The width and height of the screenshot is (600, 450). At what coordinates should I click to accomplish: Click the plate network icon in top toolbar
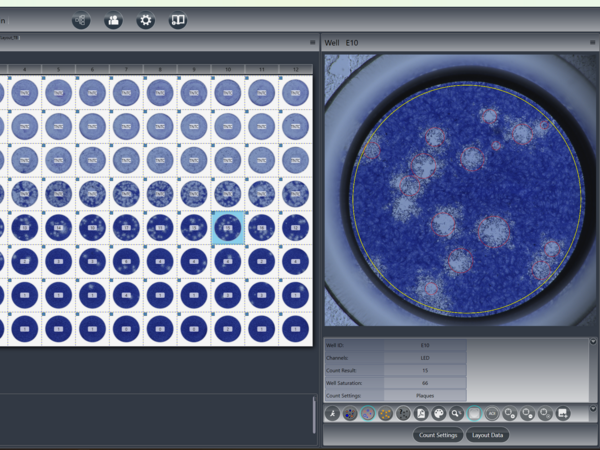click(x=81, y=19)
